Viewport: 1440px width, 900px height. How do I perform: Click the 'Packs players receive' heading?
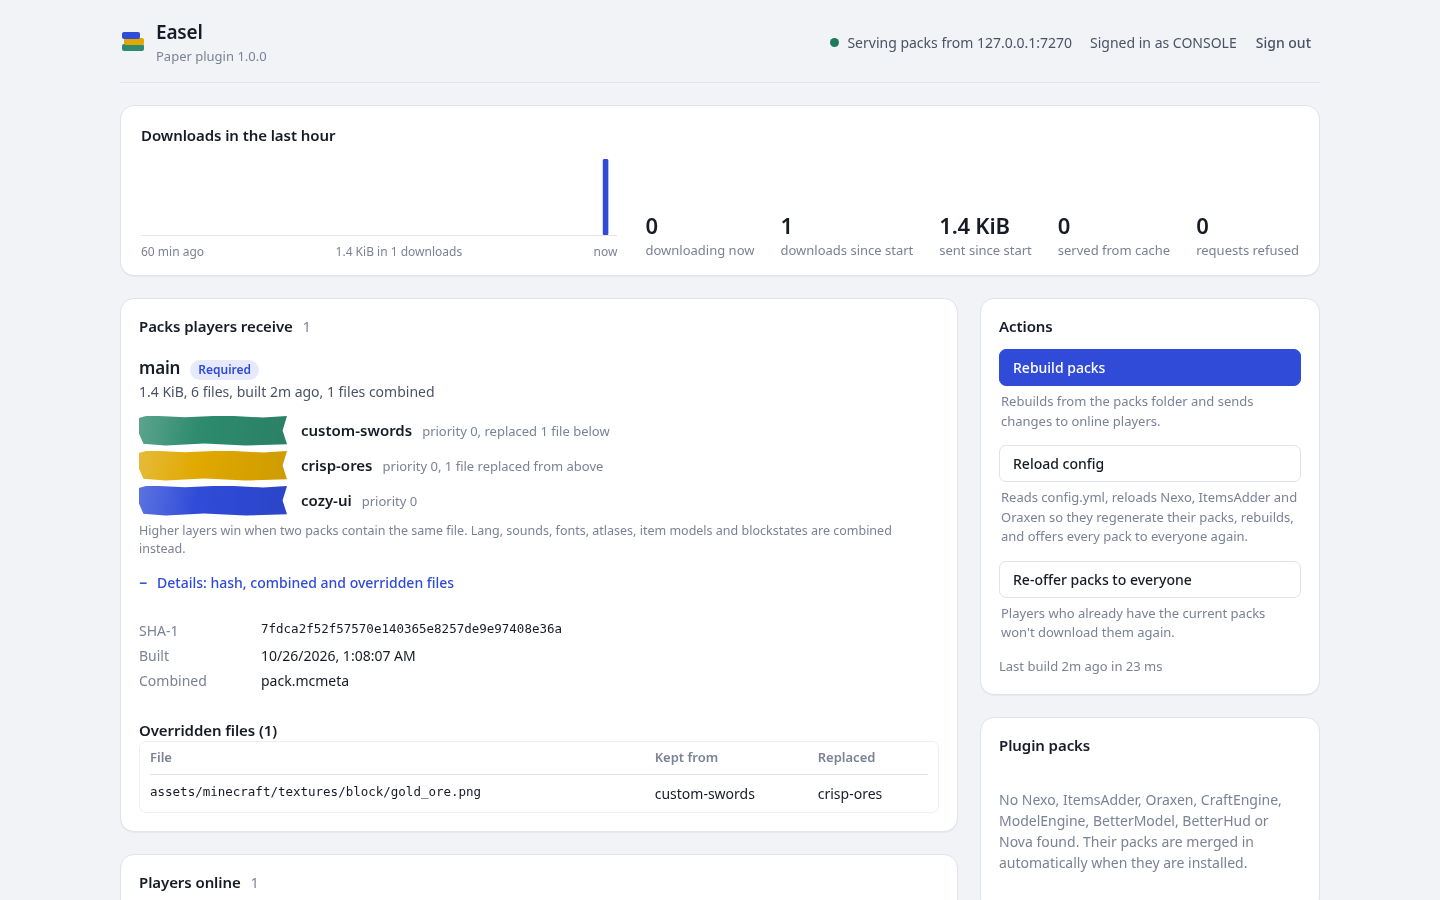click(216, 327)
